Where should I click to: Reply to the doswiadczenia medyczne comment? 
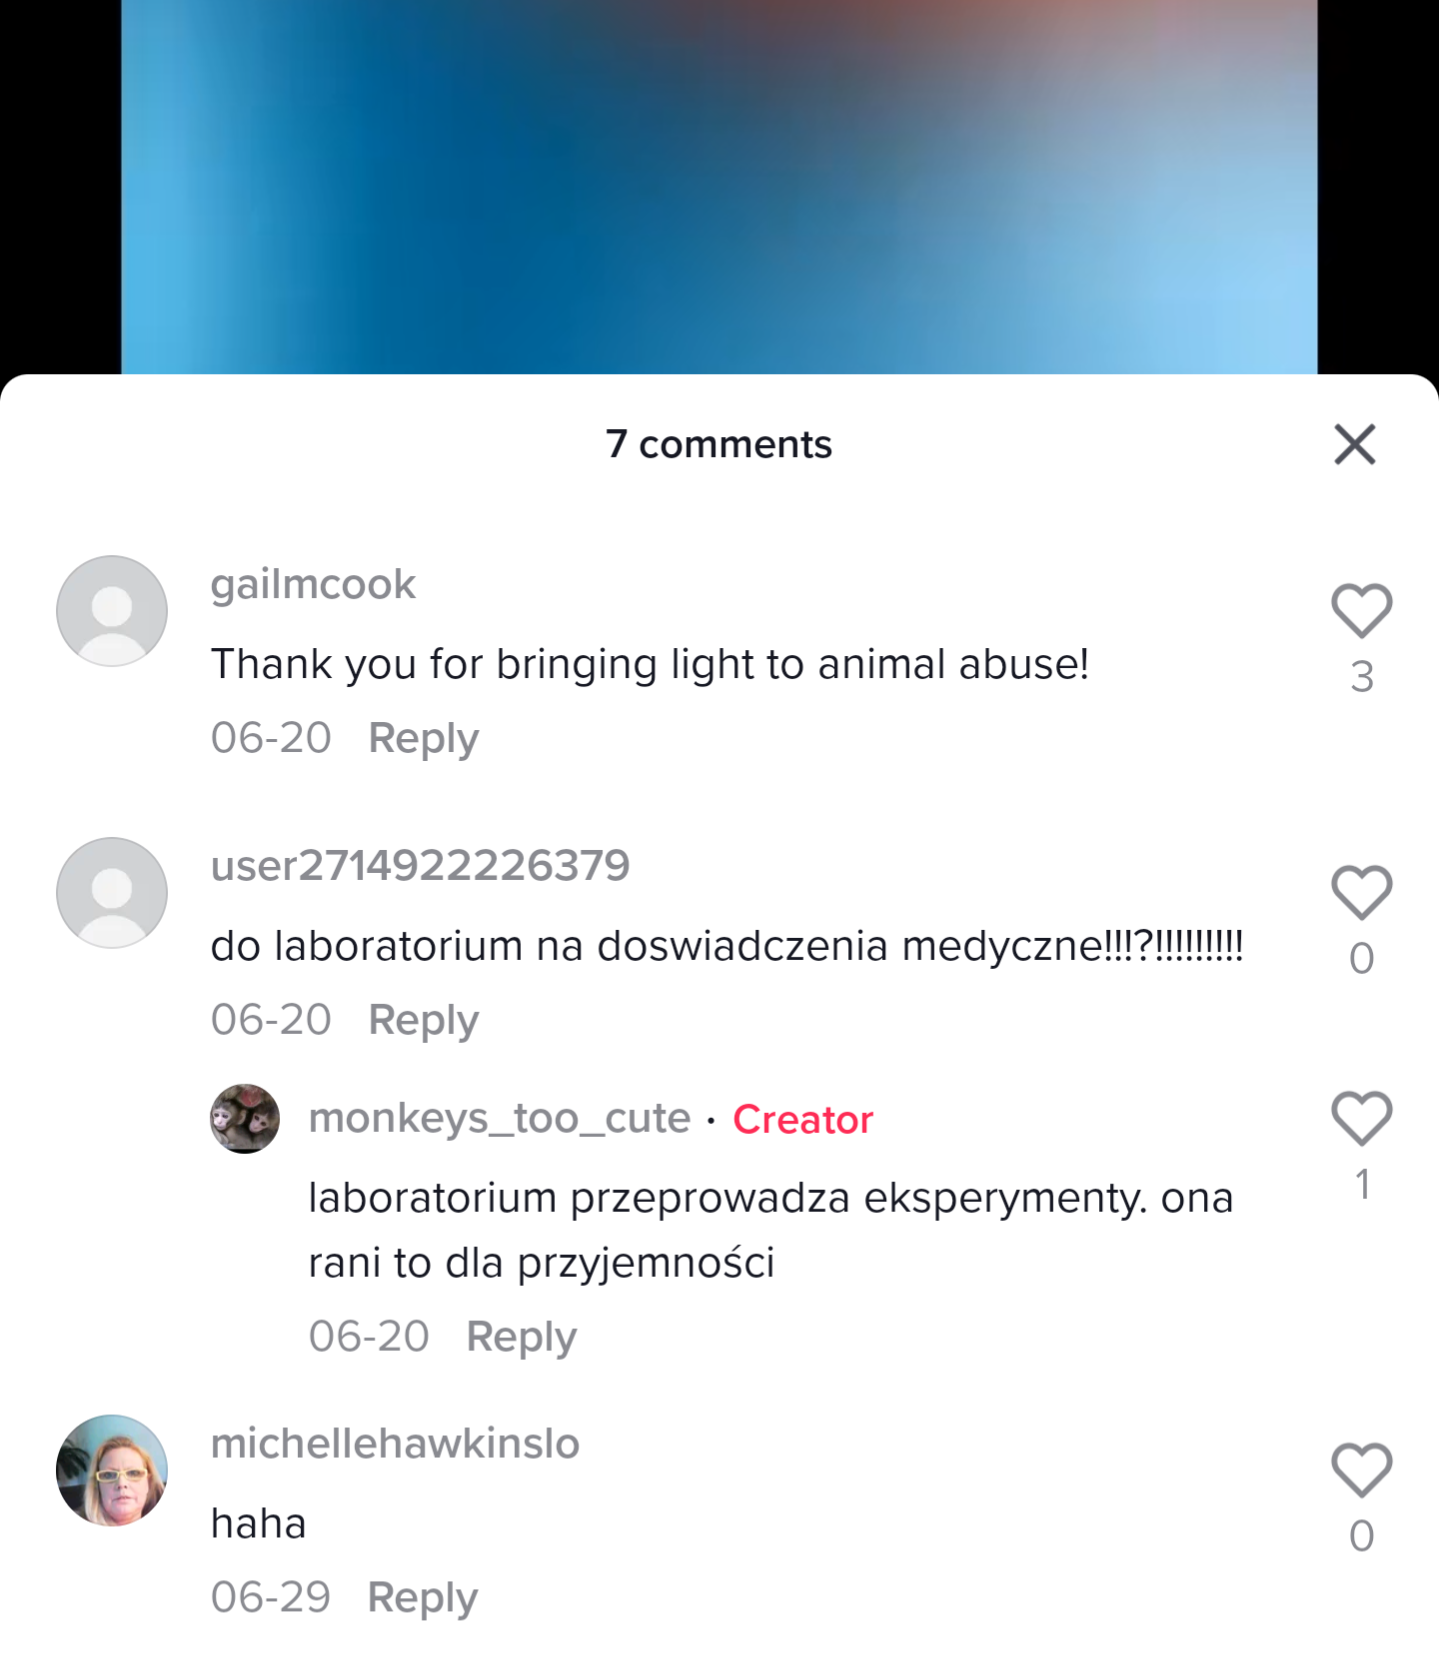click(423, 1020)
